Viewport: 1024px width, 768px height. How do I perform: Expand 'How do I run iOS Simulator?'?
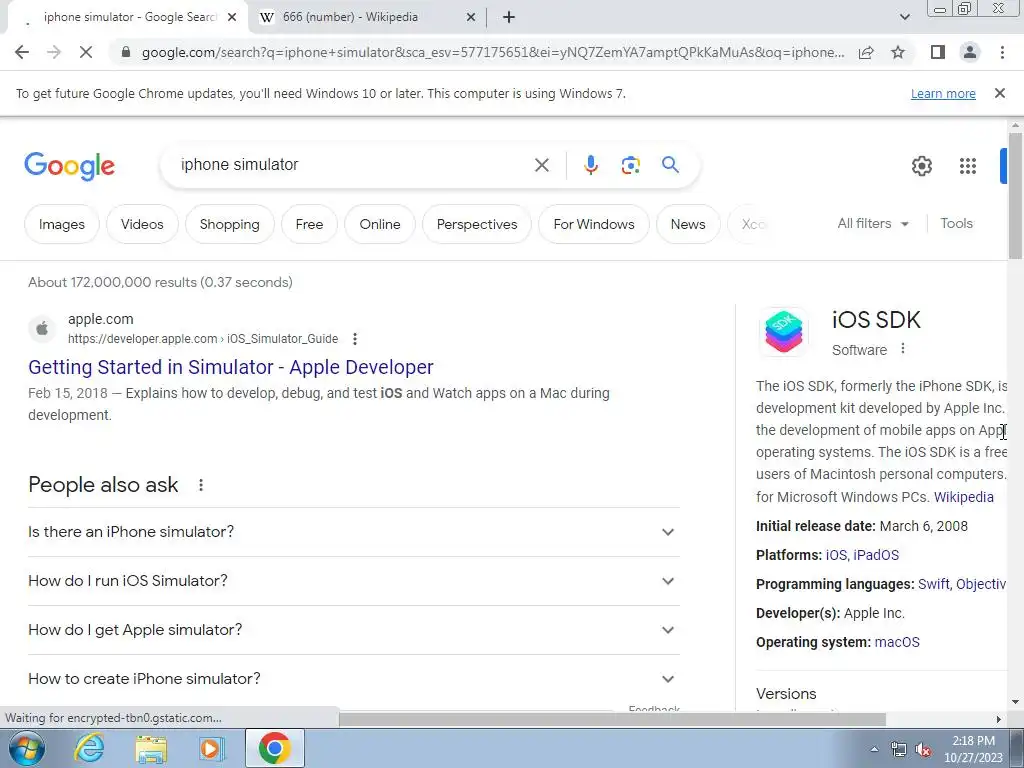coord(354,581)
